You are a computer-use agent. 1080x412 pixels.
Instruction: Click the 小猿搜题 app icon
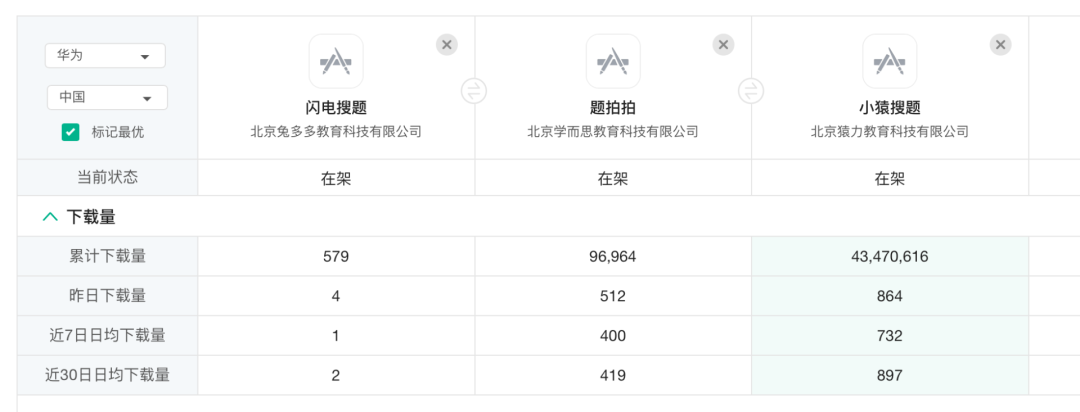pos(890,61)
